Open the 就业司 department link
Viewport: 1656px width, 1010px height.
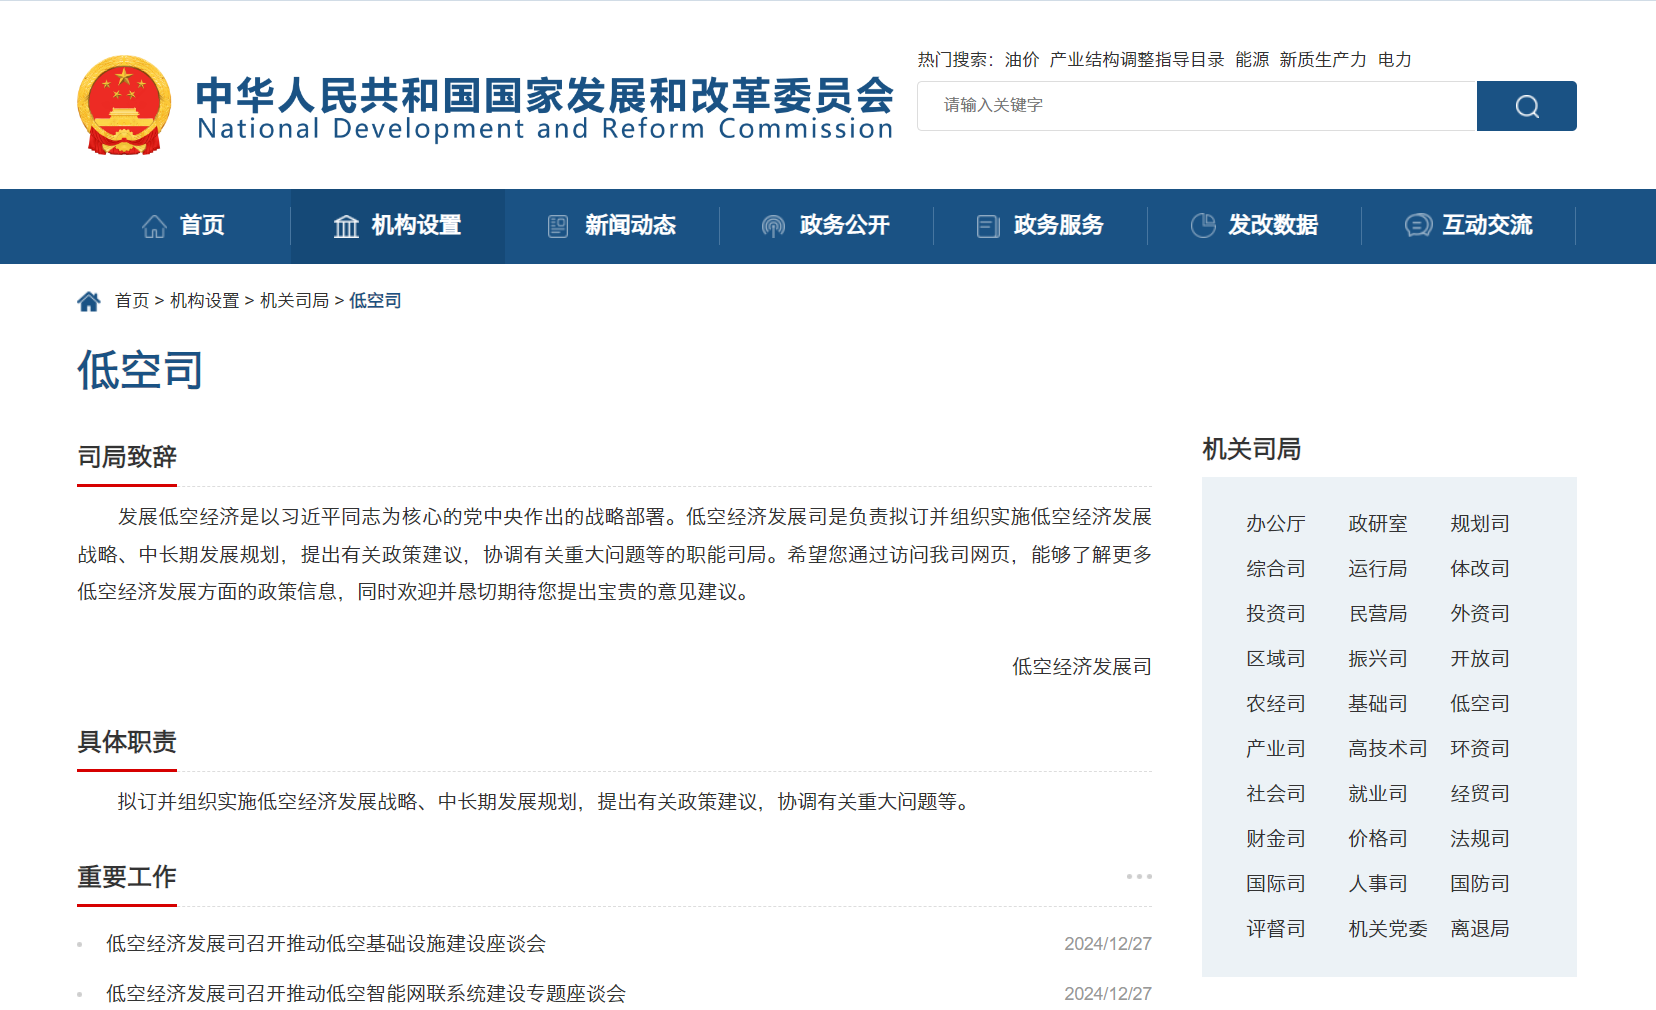pos(1378,794)
